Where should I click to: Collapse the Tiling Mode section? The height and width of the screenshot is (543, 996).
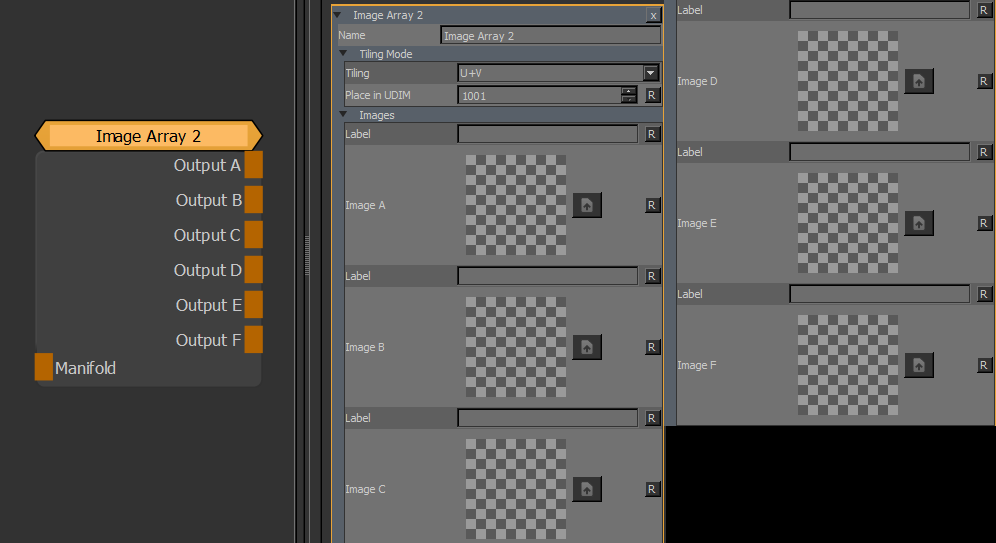pos(343,54)
